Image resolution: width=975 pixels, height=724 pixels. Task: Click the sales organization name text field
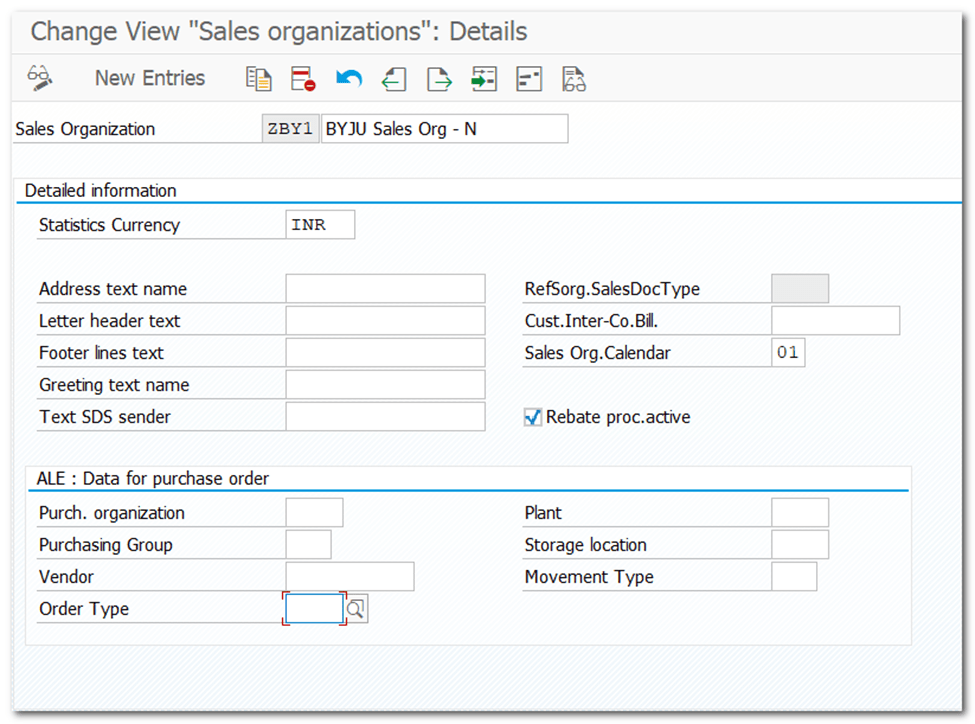click(444, 129)
